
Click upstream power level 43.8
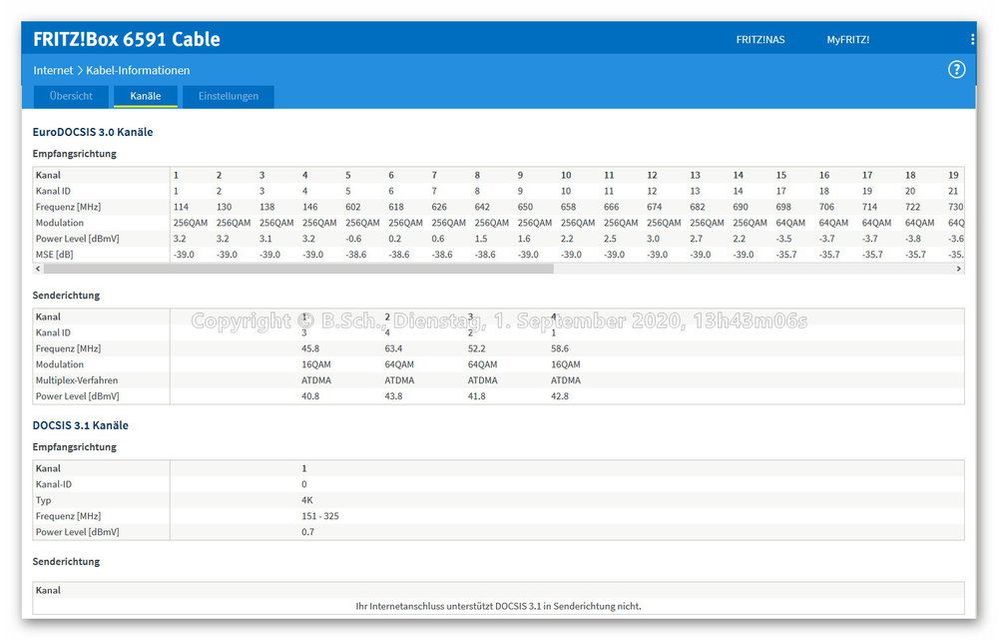(393, 396)
